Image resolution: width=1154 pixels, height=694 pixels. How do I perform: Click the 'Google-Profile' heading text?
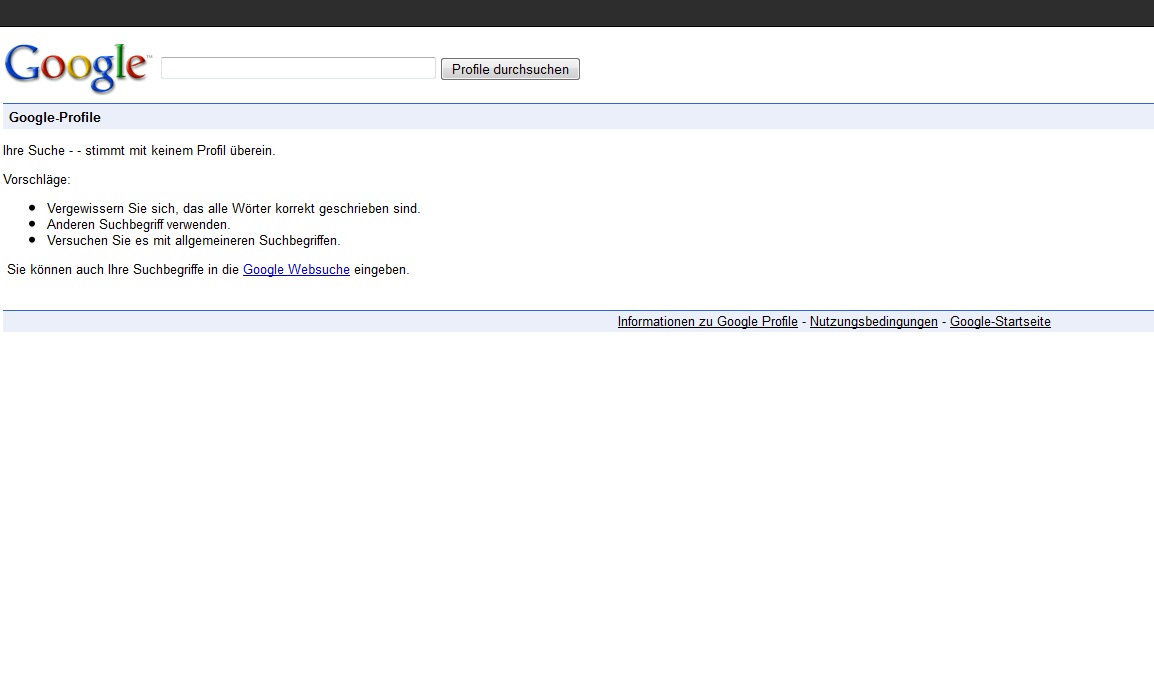[54, 117]
